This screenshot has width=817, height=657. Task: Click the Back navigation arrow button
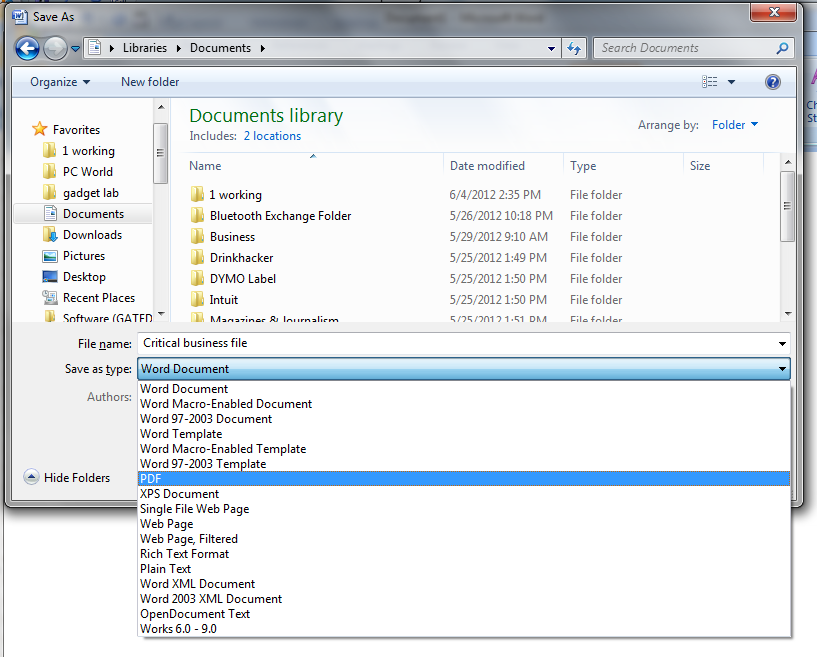coord(27,48)
